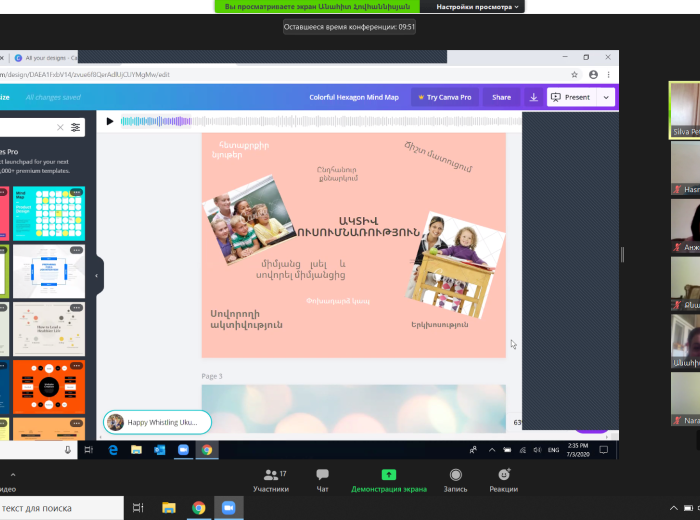Open local taskbar Zoom icon
The height and width of the screenshot is (520, 700).
click(x=229, y=508)
